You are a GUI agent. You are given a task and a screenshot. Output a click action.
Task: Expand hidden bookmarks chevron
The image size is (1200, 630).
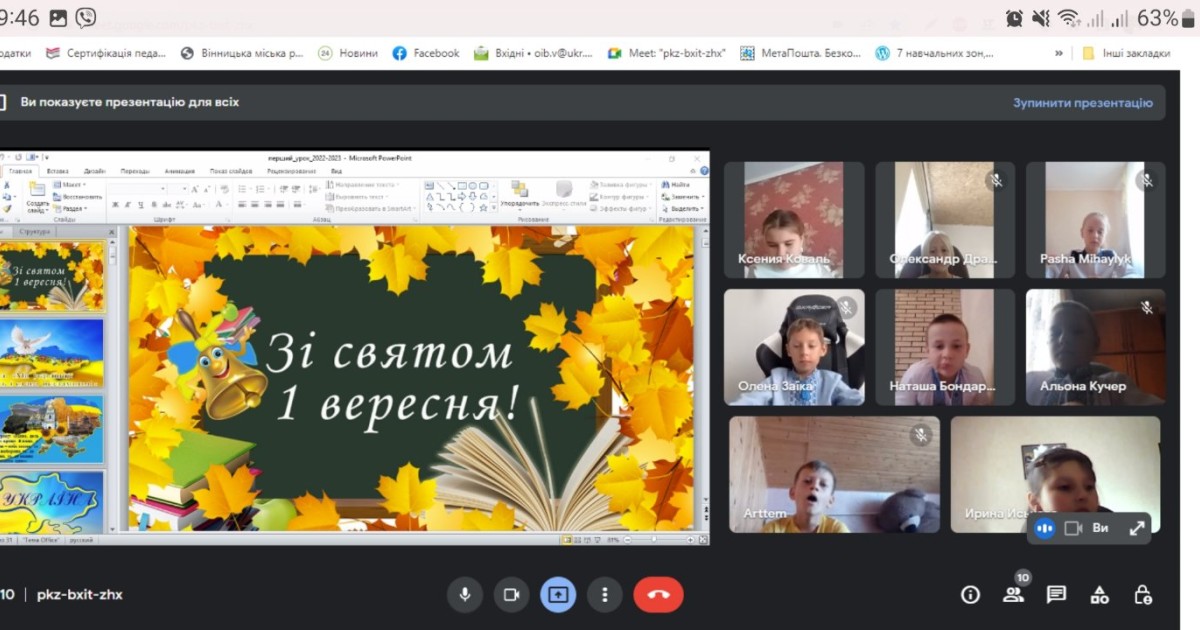[1059, 53]
